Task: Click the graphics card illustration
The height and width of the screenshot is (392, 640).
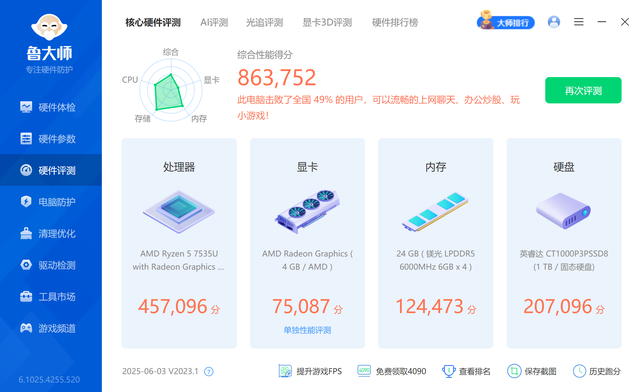Action: click(307, 211)
